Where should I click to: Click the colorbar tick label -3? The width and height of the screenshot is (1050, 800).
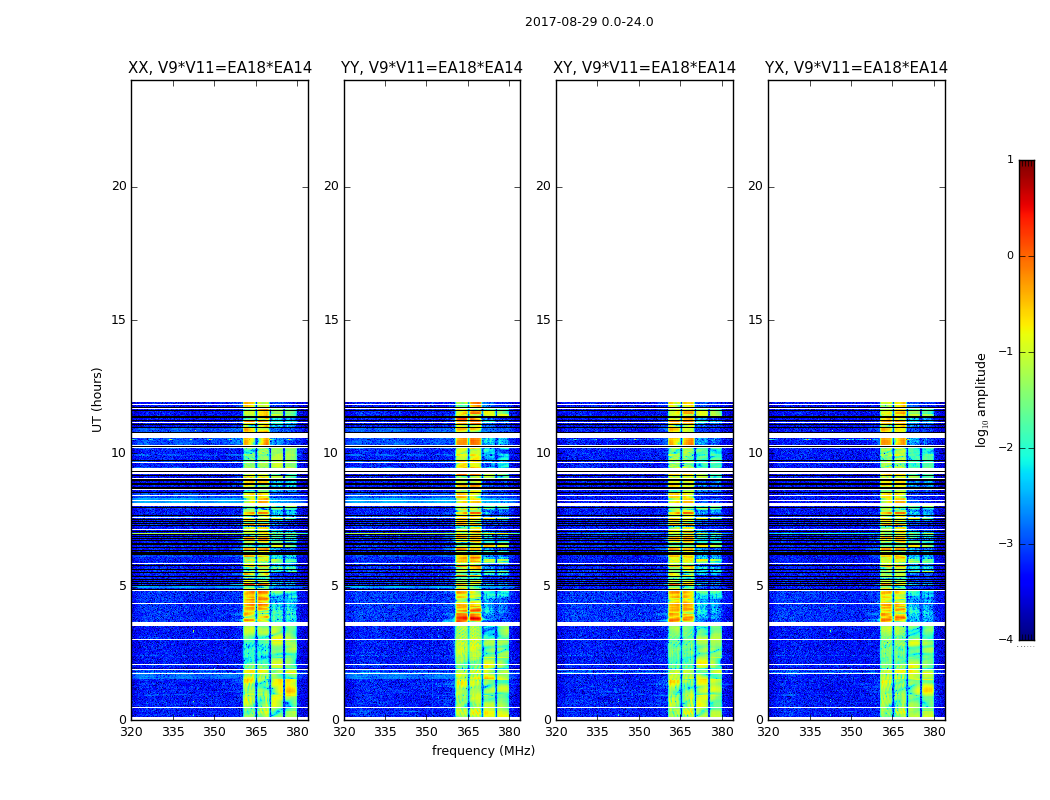coord(1006,544)
